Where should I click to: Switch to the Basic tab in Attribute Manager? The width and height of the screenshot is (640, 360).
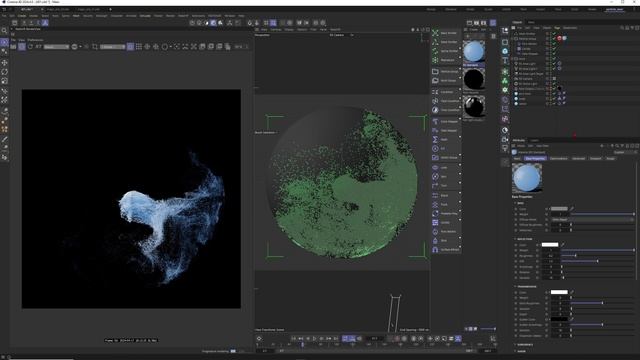517,158
